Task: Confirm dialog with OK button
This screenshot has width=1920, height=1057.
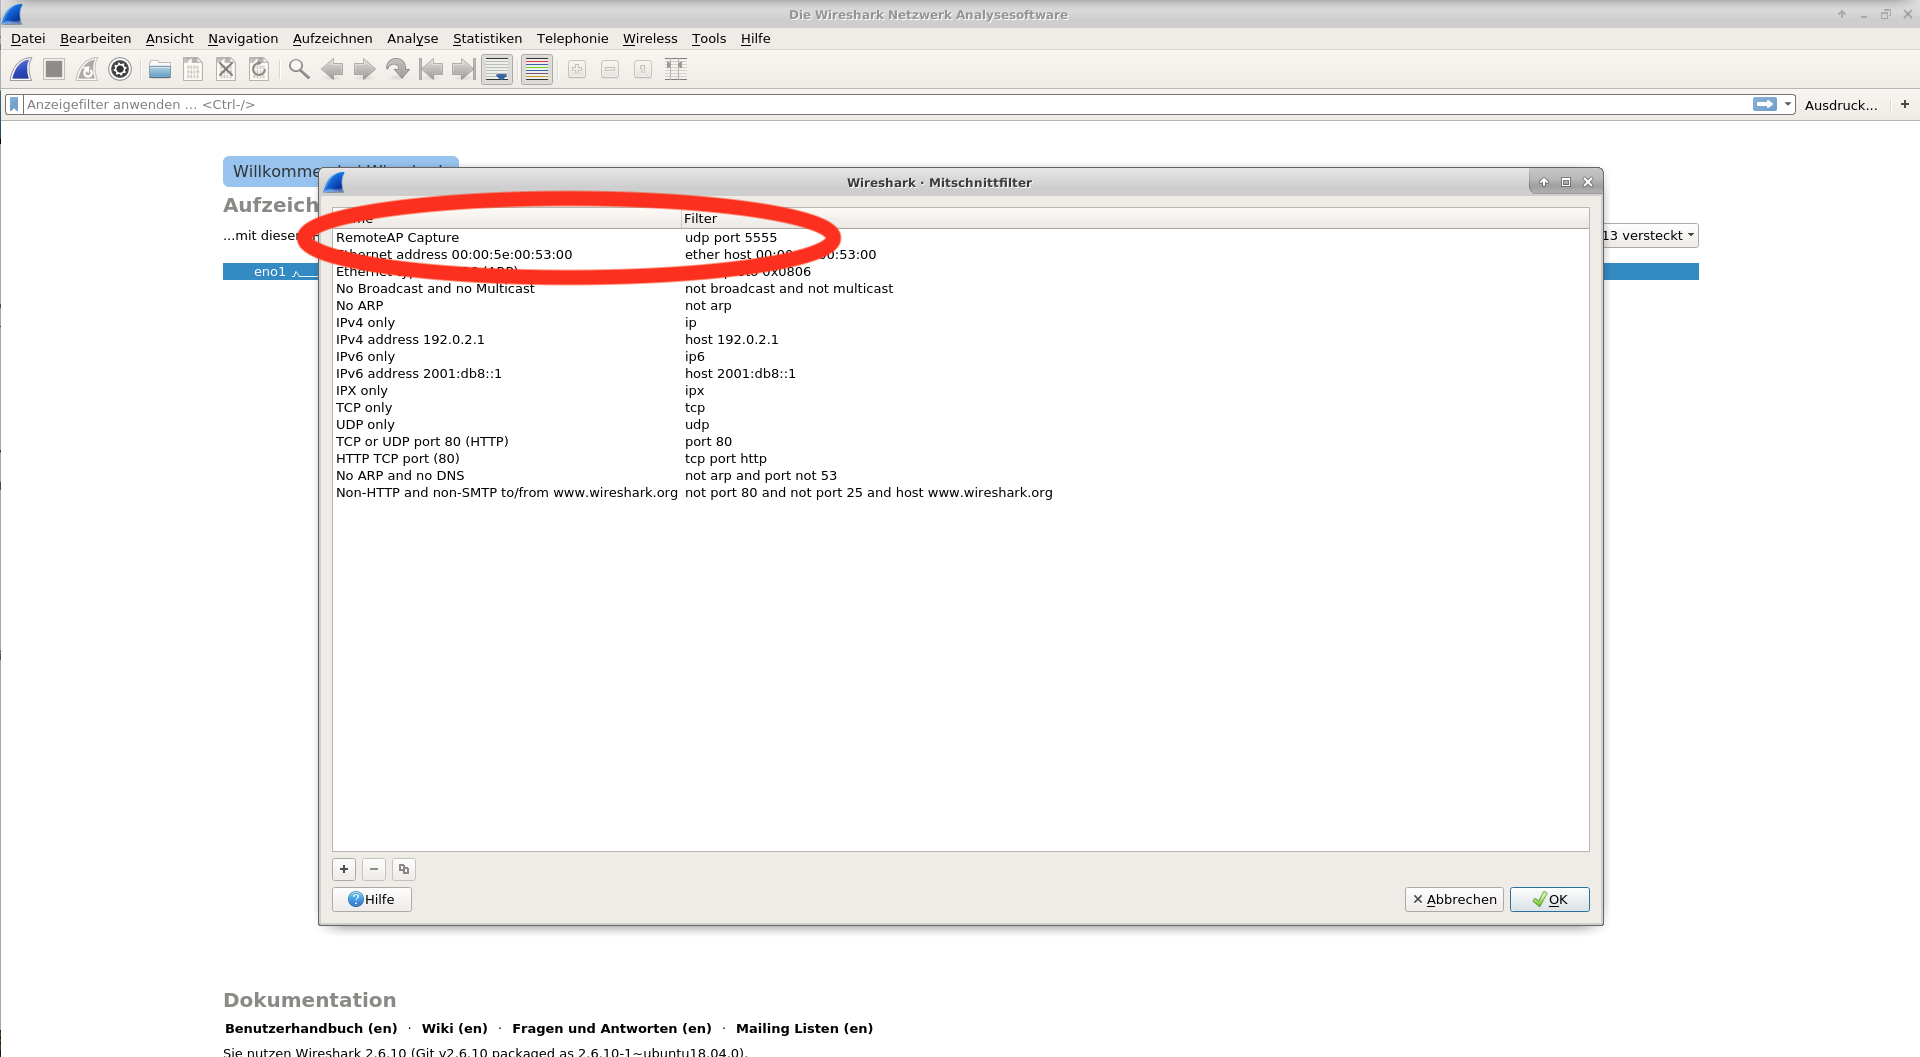Action: [1549, 899]
